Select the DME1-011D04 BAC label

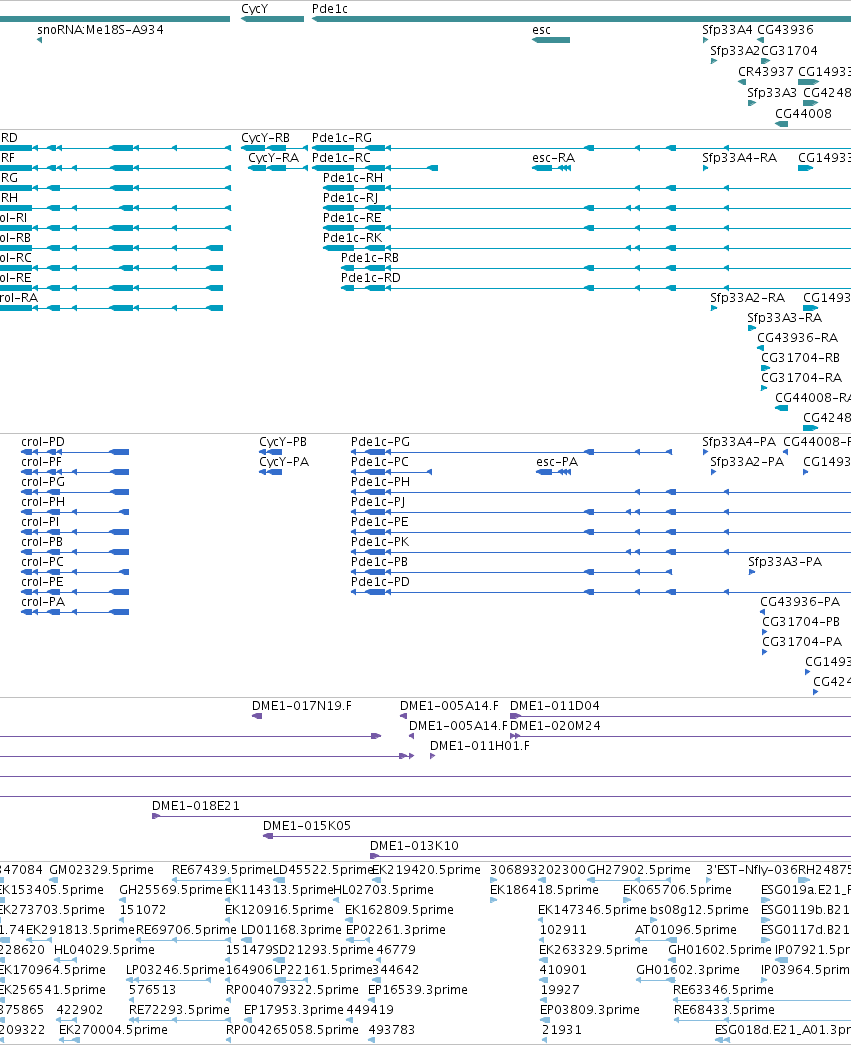(554, 705)
